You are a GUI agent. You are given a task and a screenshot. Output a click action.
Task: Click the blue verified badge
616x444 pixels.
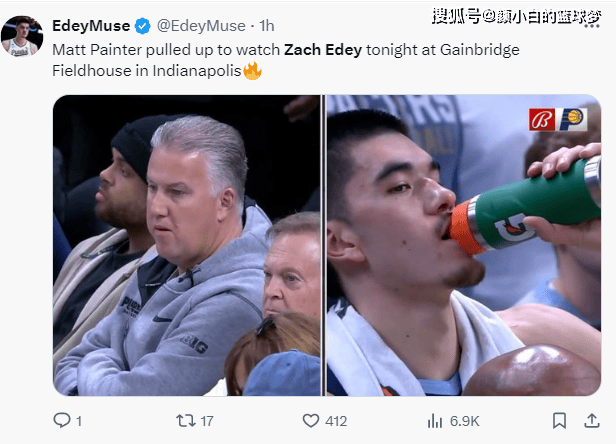143,26
